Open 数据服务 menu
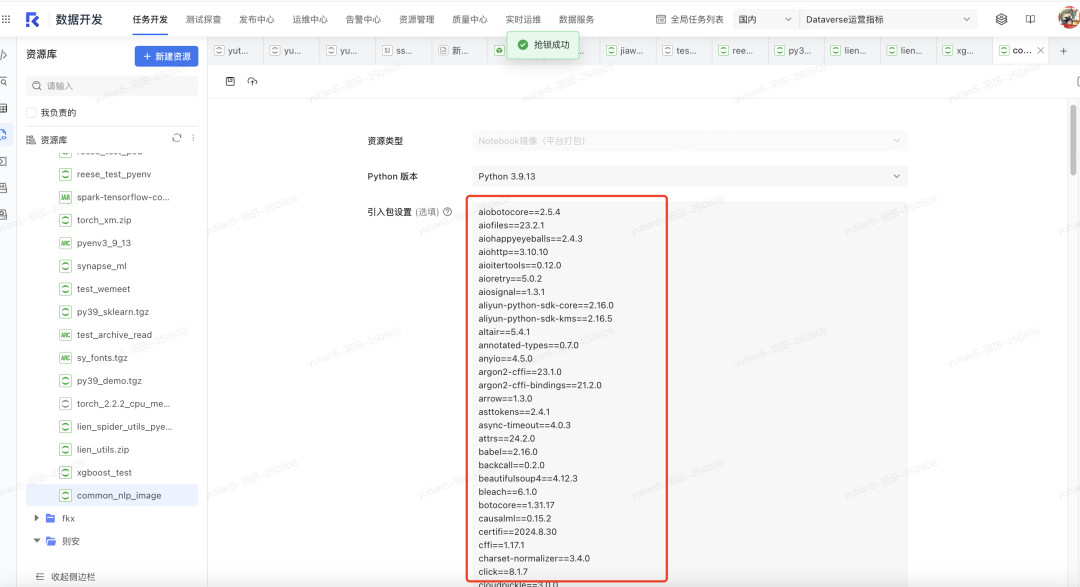Screen dimensions: 1080x587 (x=577, y=19)
